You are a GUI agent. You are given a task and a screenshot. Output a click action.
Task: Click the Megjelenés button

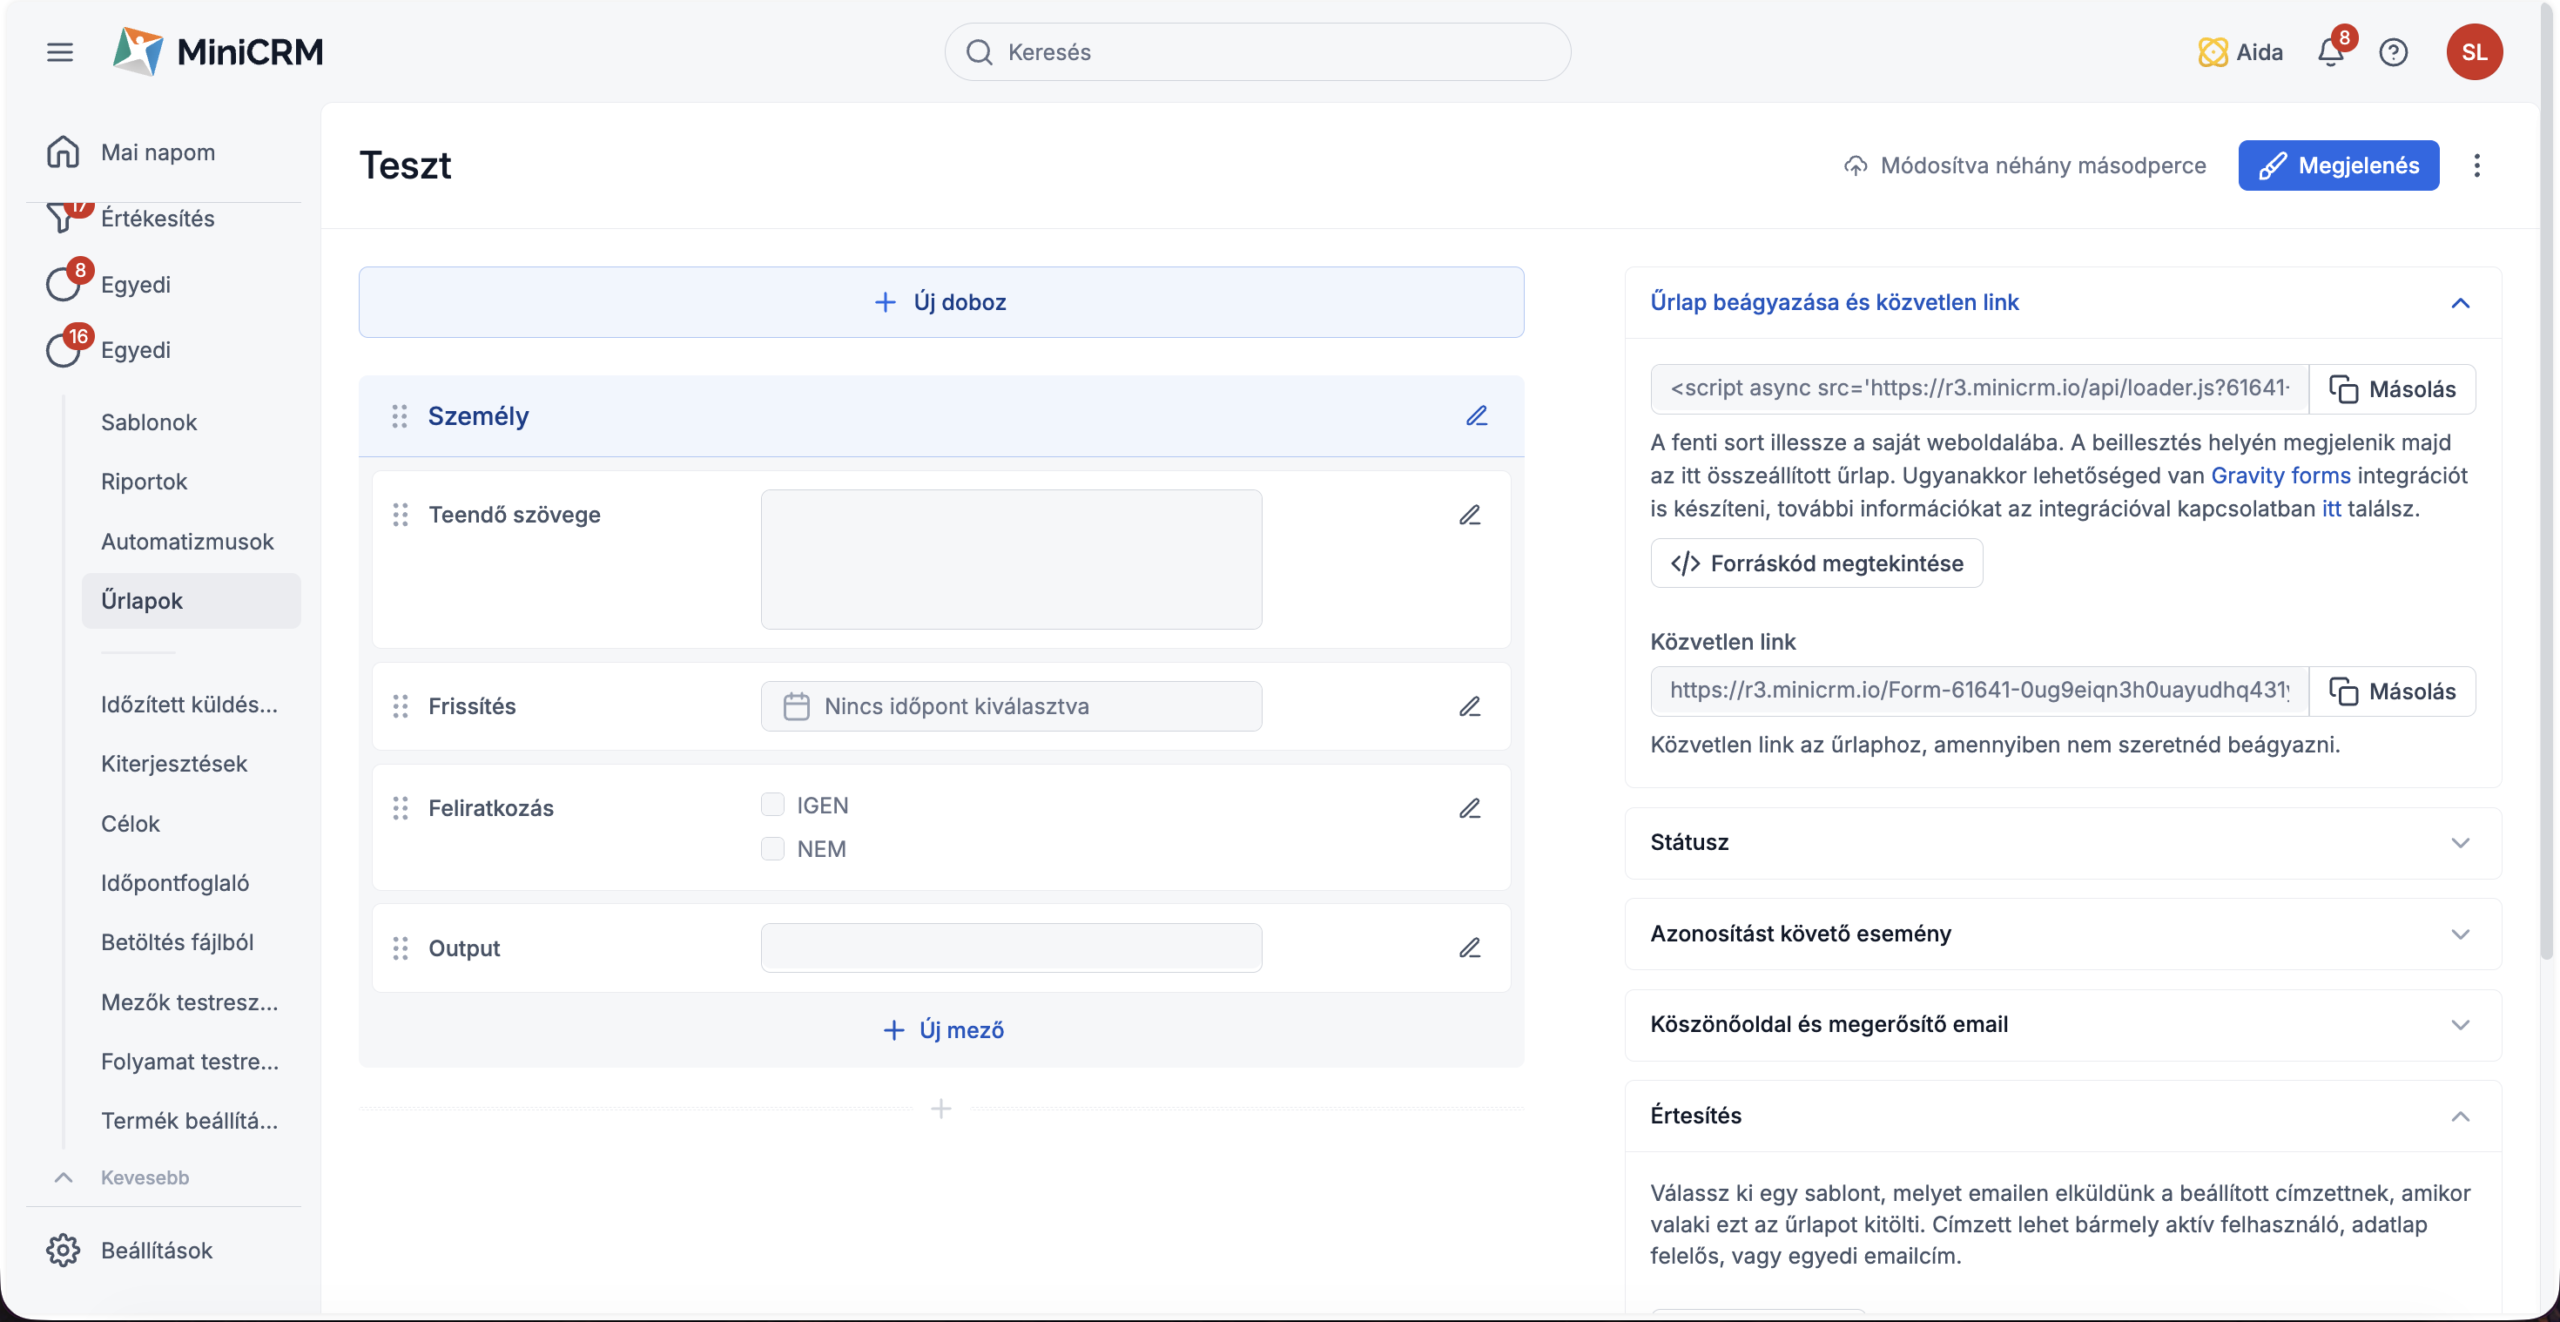click(x=2338, y=166)
